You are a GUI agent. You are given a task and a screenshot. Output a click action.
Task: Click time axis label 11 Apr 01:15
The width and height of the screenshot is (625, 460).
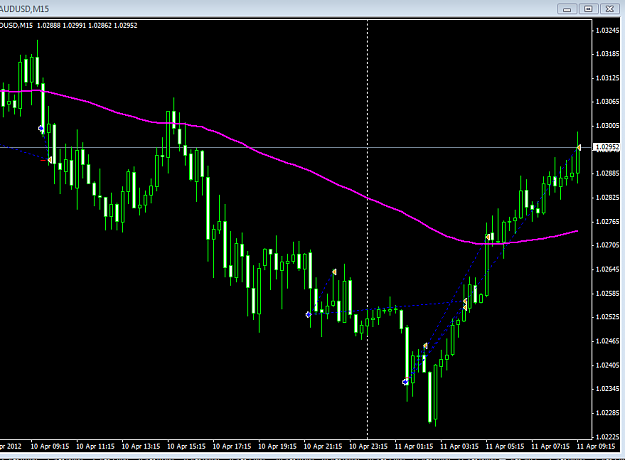pos(414,446)
